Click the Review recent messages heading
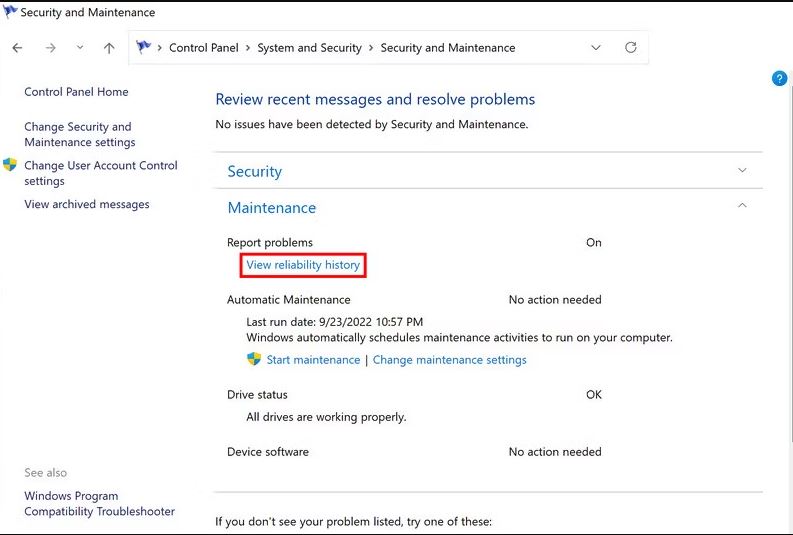The height and width of the screenshot is (535, 793). click(x=375, y=100)
